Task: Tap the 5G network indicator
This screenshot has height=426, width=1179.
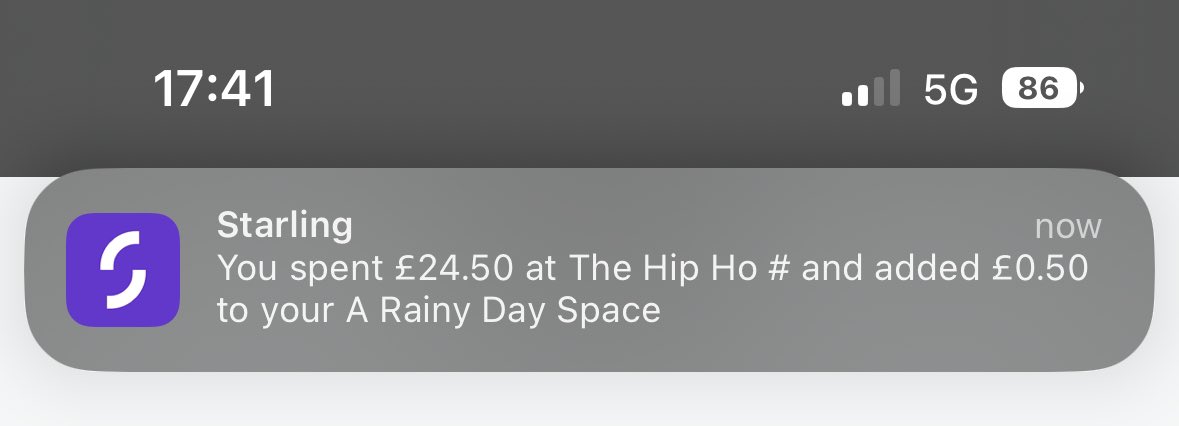Action: tap(950, 90)
